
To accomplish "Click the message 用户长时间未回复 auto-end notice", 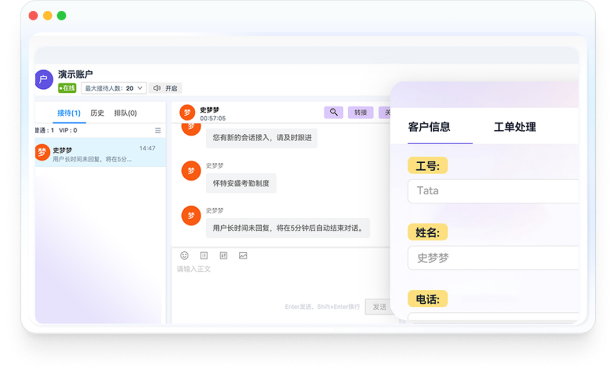I will [288, 228].
